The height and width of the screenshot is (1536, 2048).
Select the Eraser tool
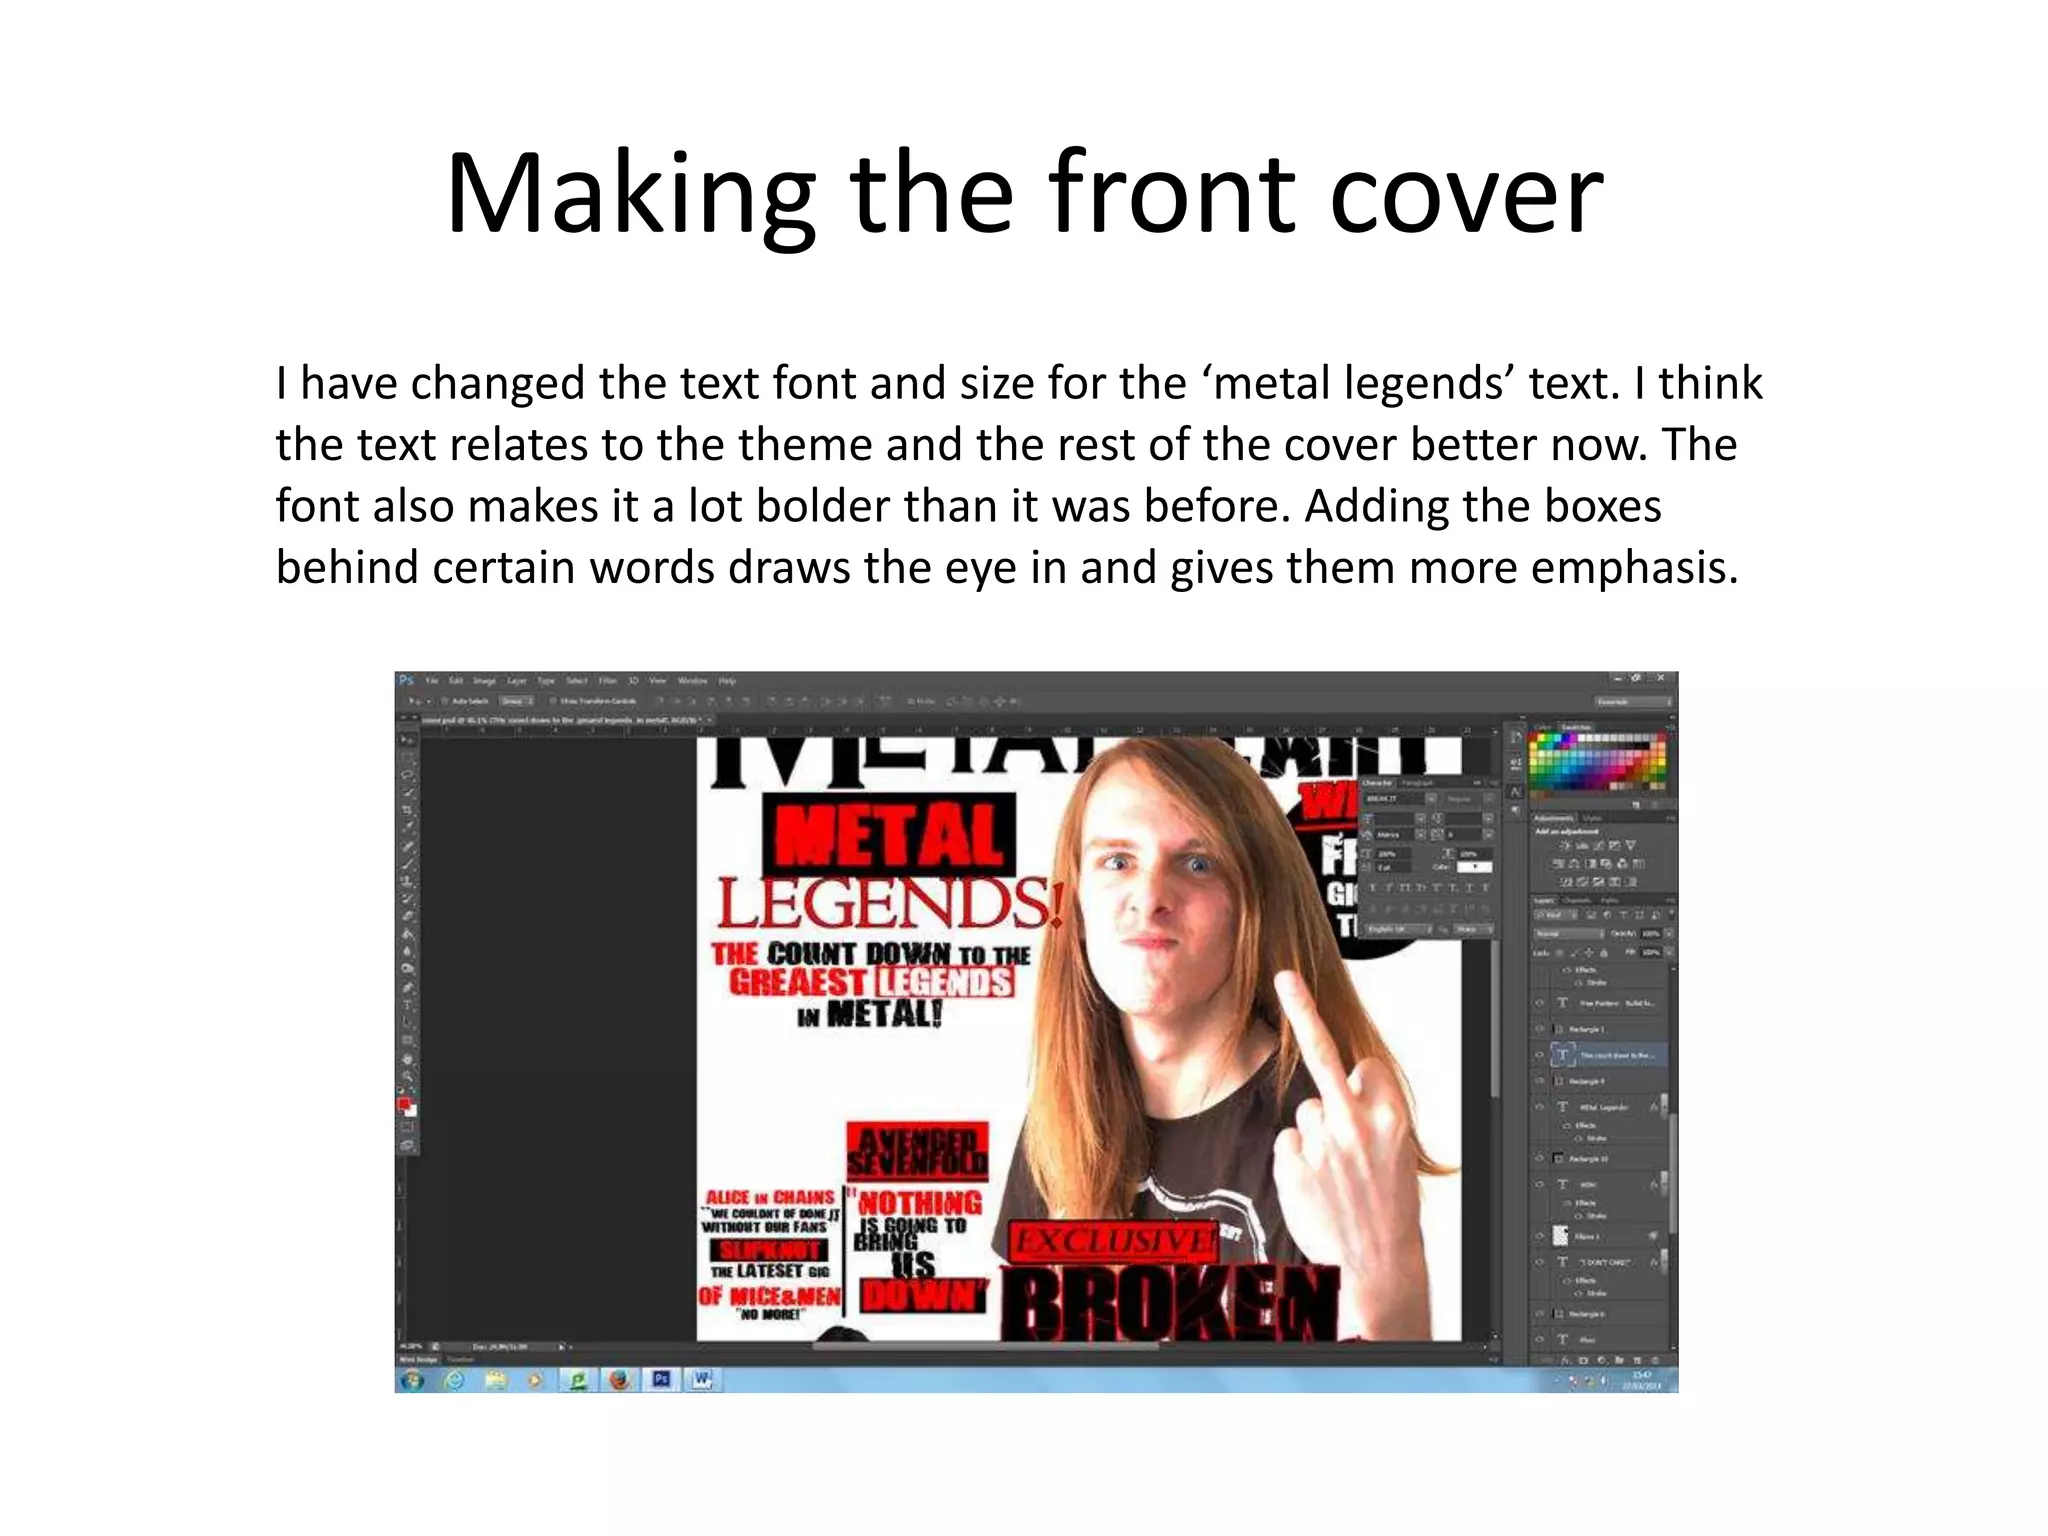[x=407, y=916]
